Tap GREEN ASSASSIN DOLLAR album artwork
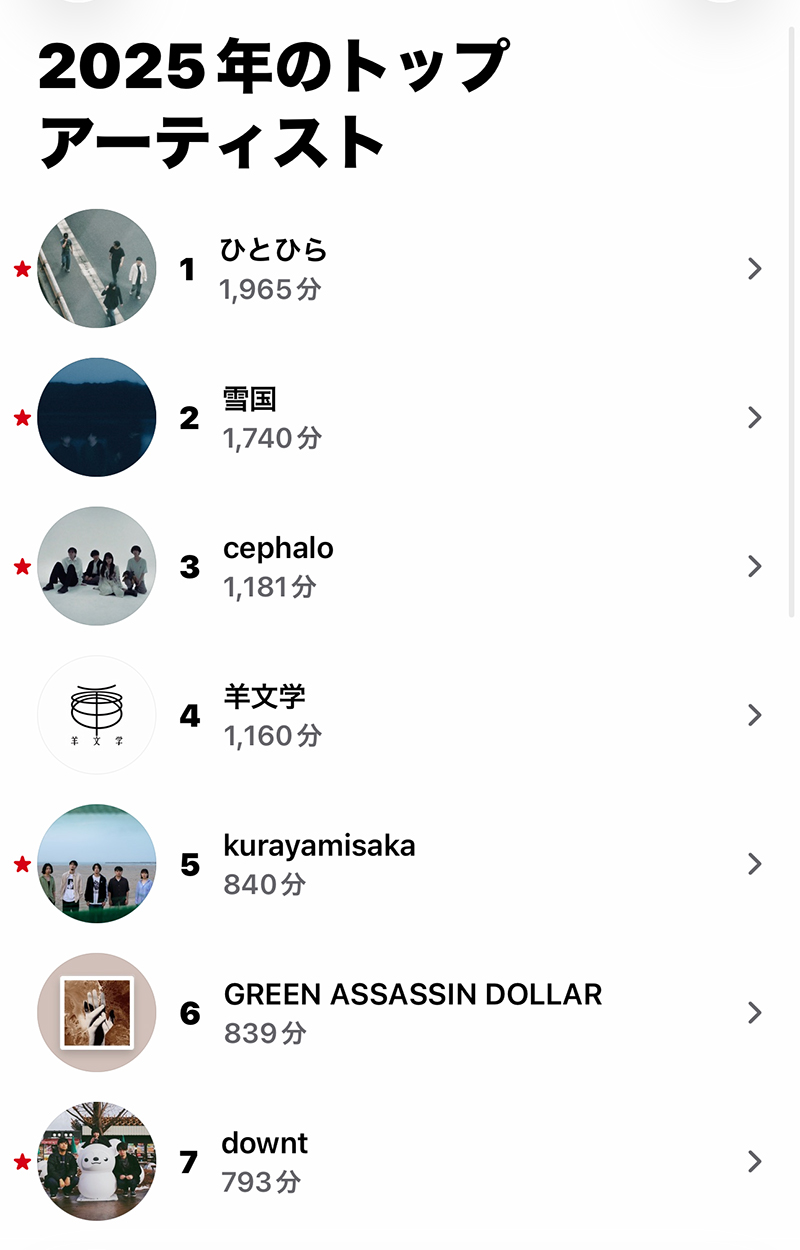Screen dimensions: 800x1250 click(97, 1013)
